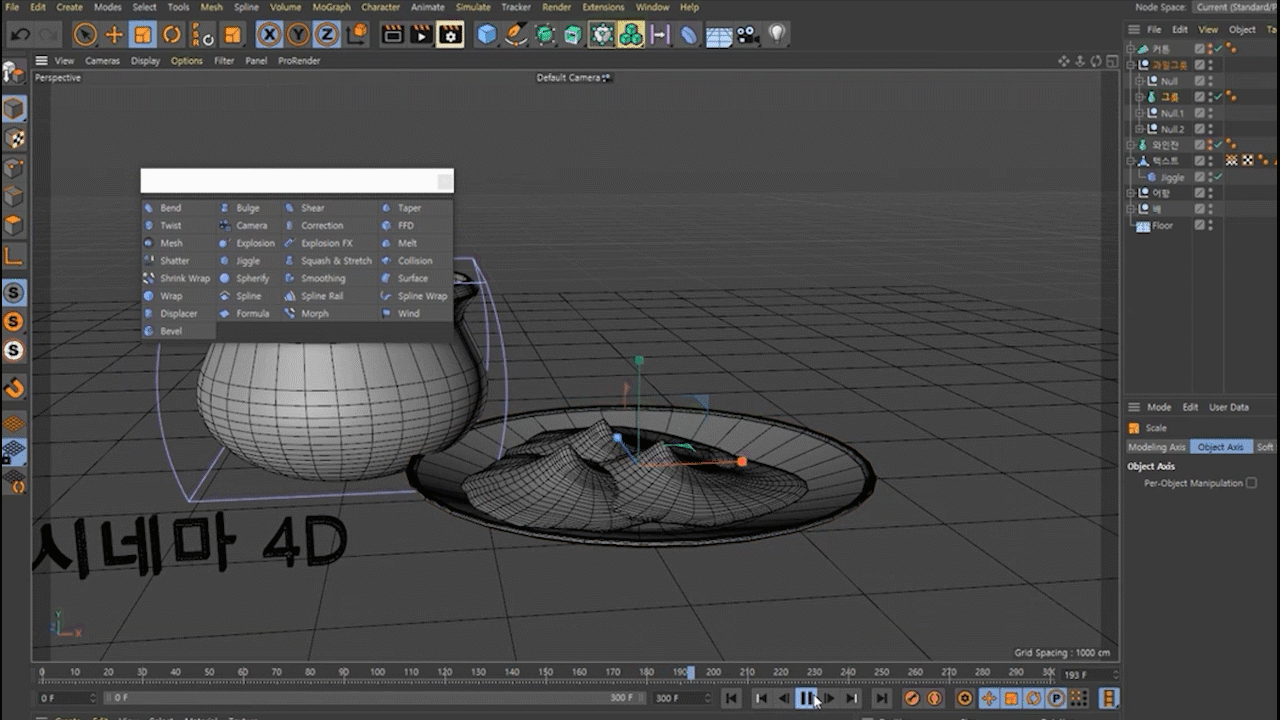Screen dimensions: 1280x720
Task: Enable Per-Object Manipulation checkbox
Action: [x=1251, y=483]
